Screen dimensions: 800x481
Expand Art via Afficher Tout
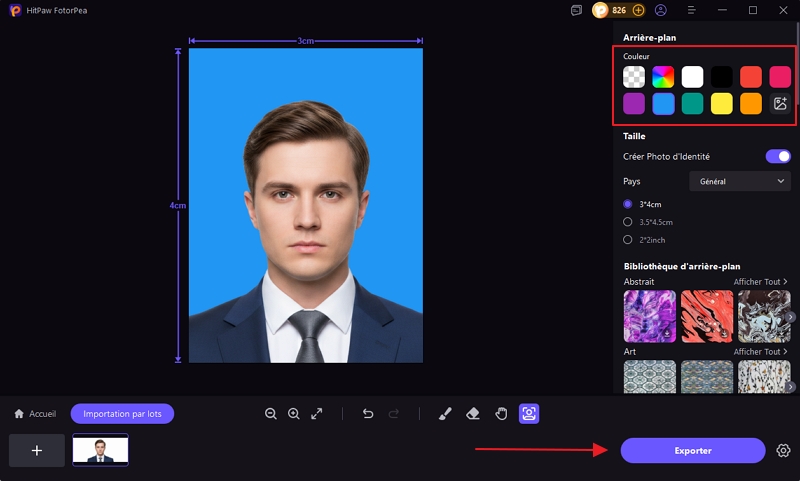point(760,351)
